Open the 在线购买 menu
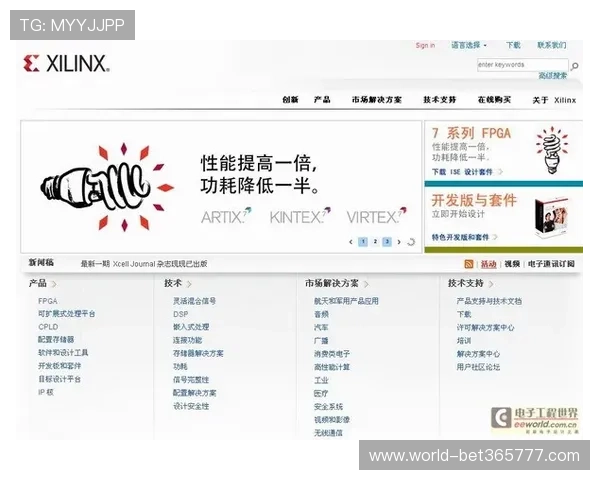Viewport: 600px width, 480px height. 494,100
